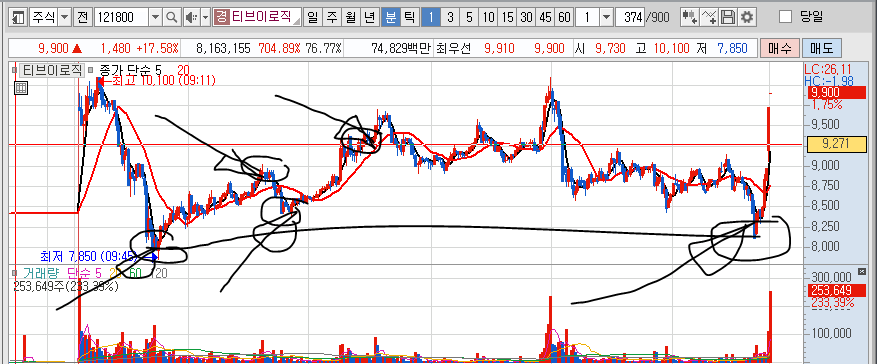This screenshot has width=877, height=364.
Task: Switch to the 일 daily period tab
Action: 312,18
